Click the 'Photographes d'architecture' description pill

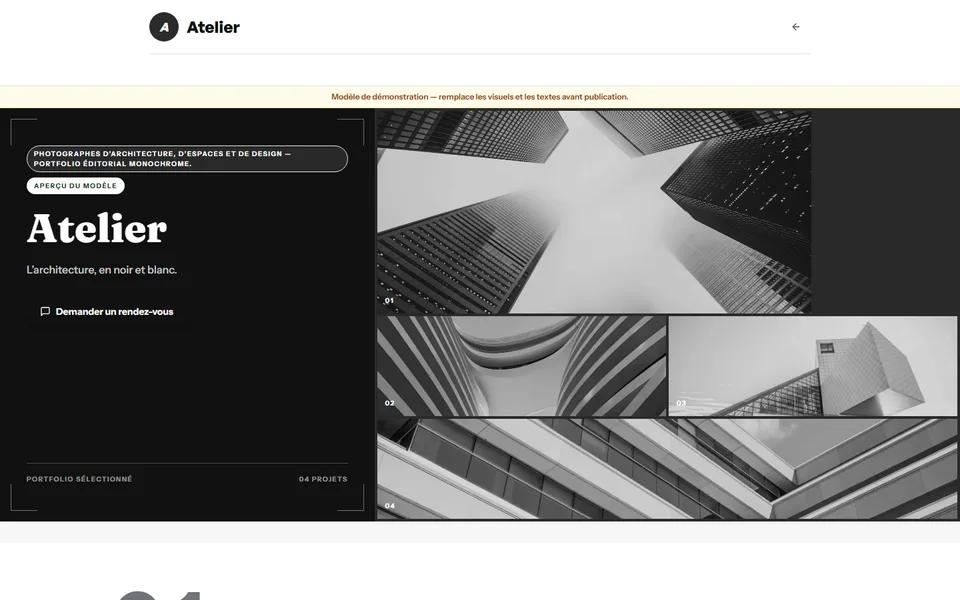click(x=187, y=159)
